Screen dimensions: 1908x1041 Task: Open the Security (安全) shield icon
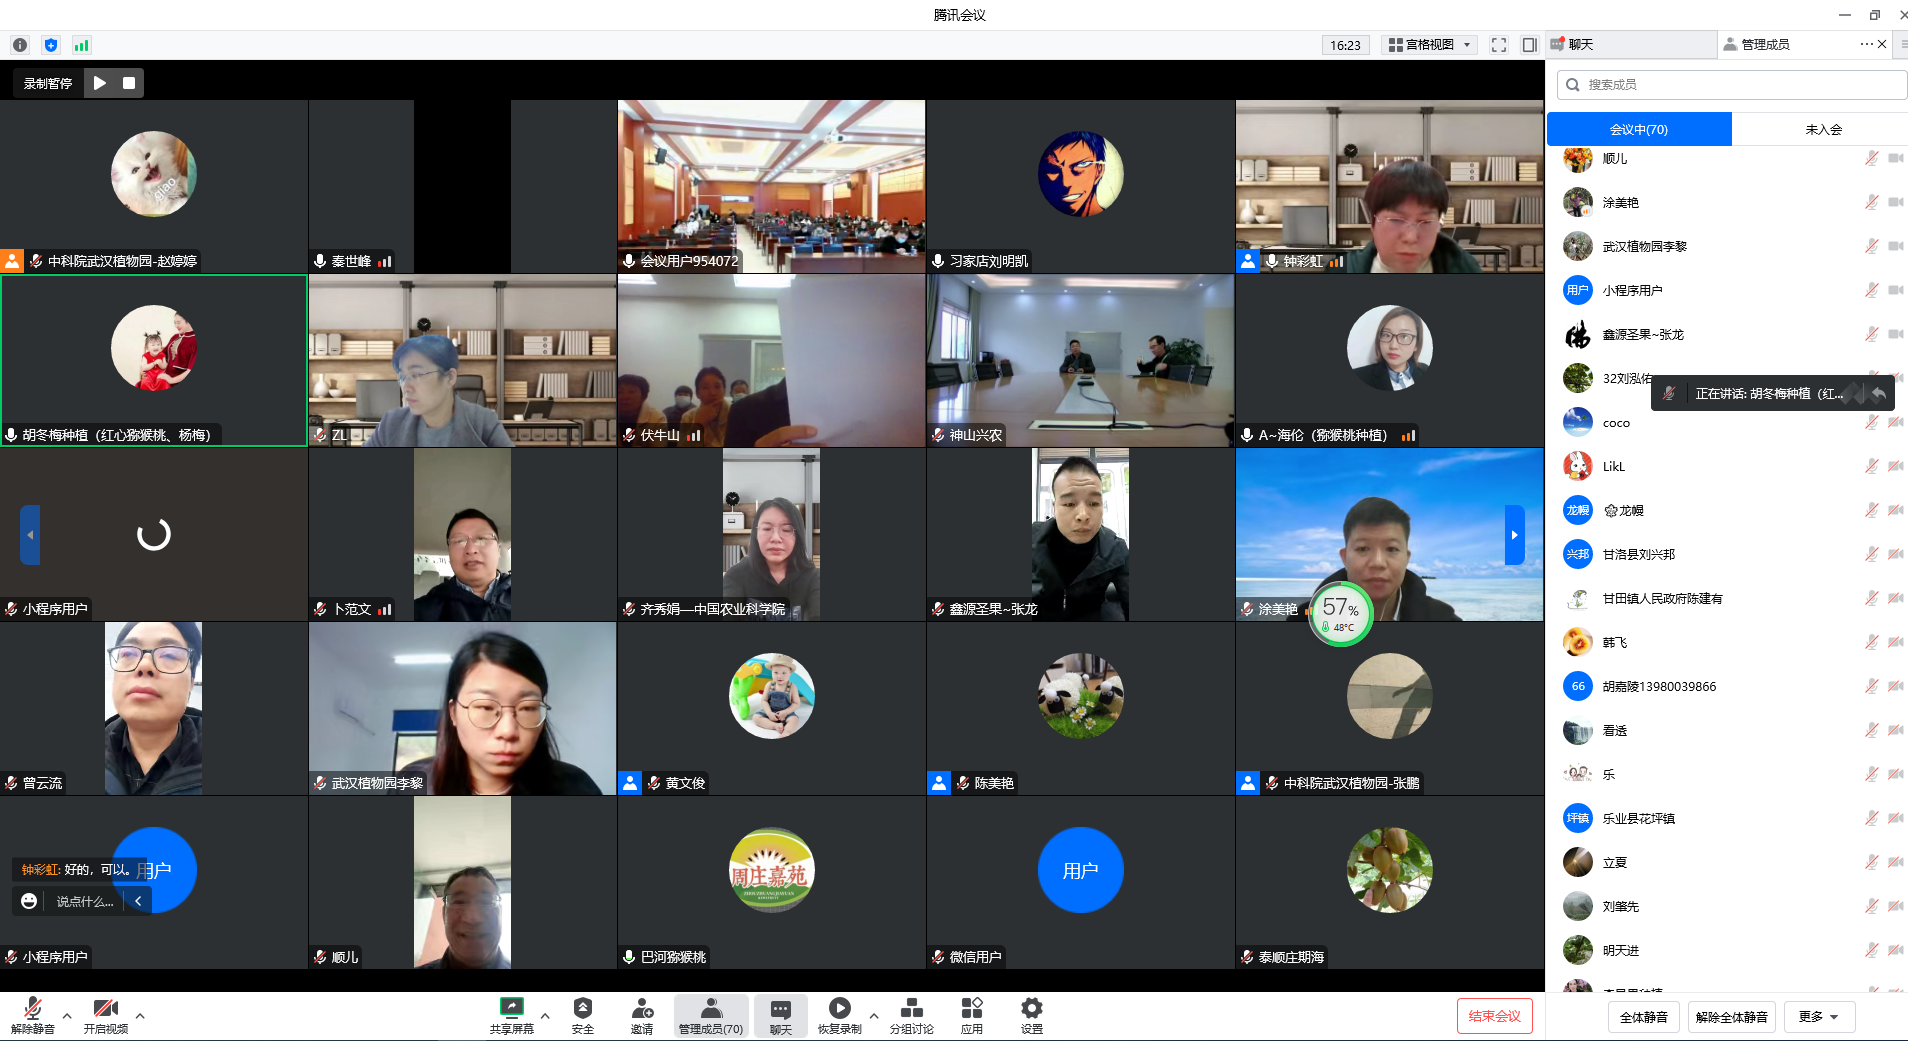pos(582,1014)
